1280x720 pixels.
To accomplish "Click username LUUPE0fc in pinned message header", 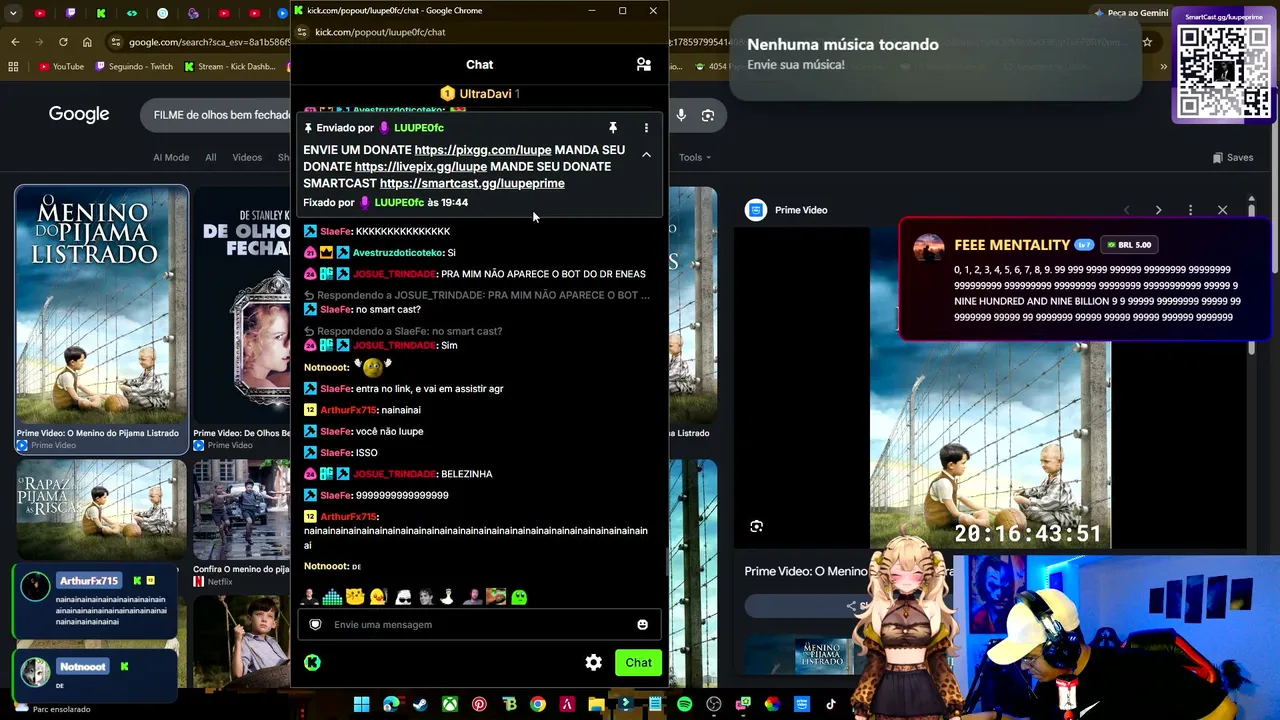I will coord(419,128).
